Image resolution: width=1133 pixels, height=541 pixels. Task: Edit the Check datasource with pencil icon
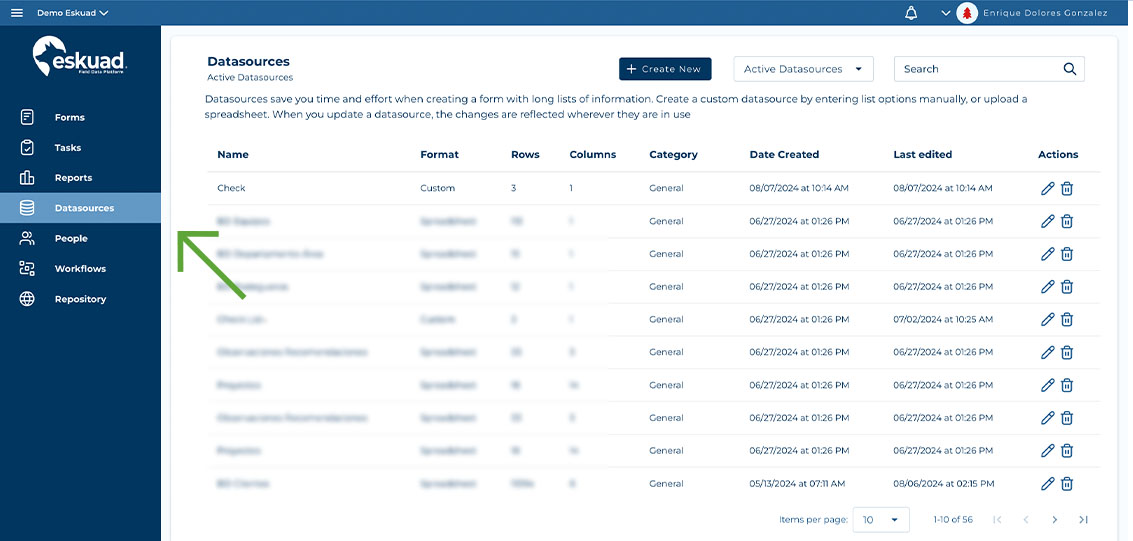pos(1047,188)
